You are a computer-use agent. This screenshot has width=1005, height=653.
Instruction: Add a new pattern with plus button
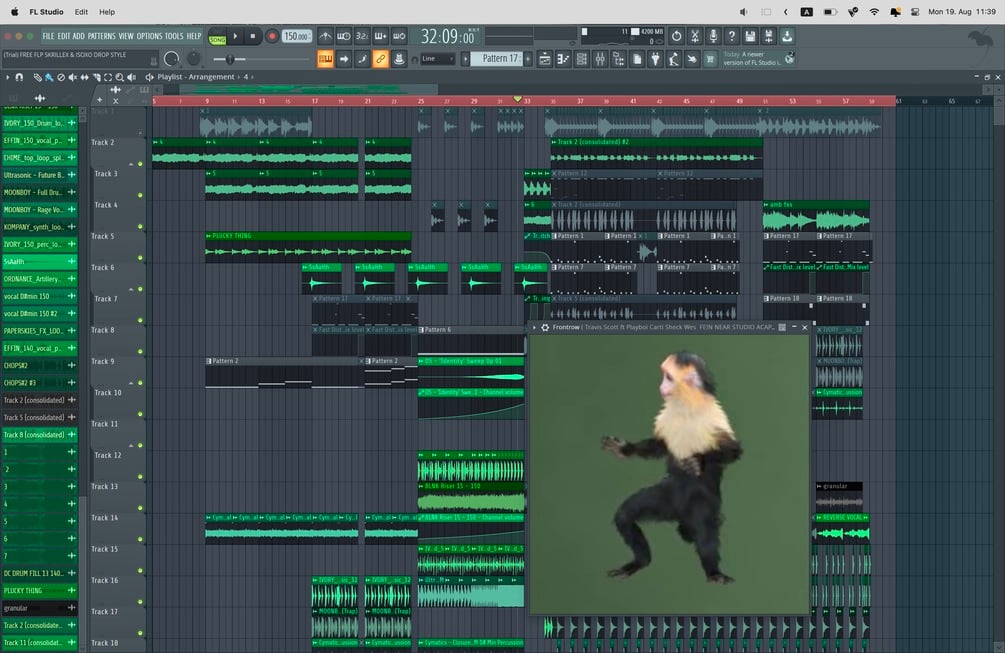pos(528,59)
